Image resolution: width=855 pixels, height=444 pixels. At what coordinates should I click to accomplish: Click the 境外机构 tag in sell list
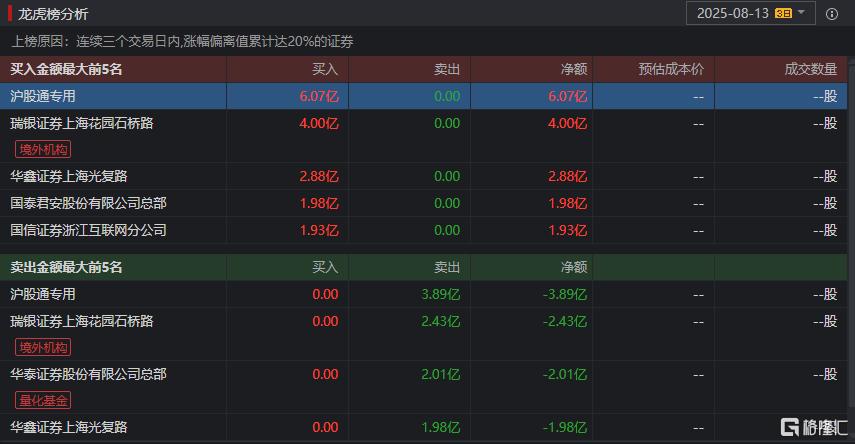coord(43,347)
